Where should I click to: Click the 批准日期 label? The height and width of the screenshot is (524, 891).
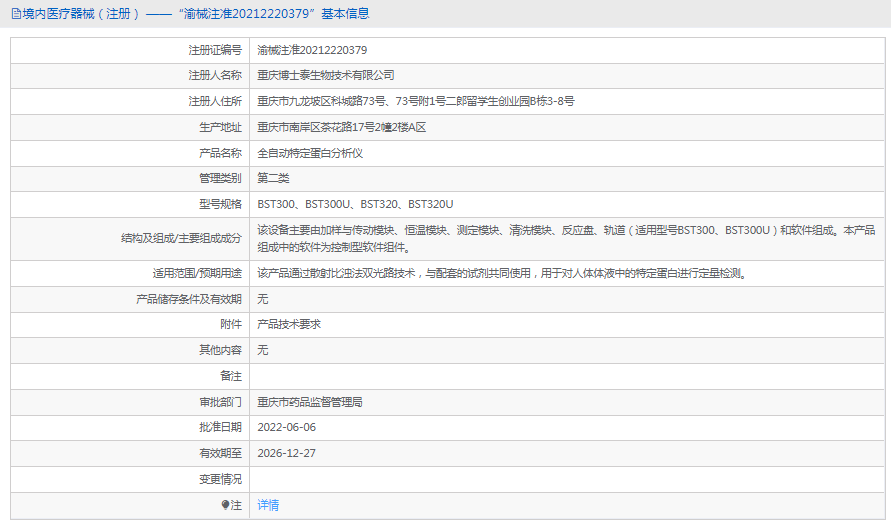220,427
